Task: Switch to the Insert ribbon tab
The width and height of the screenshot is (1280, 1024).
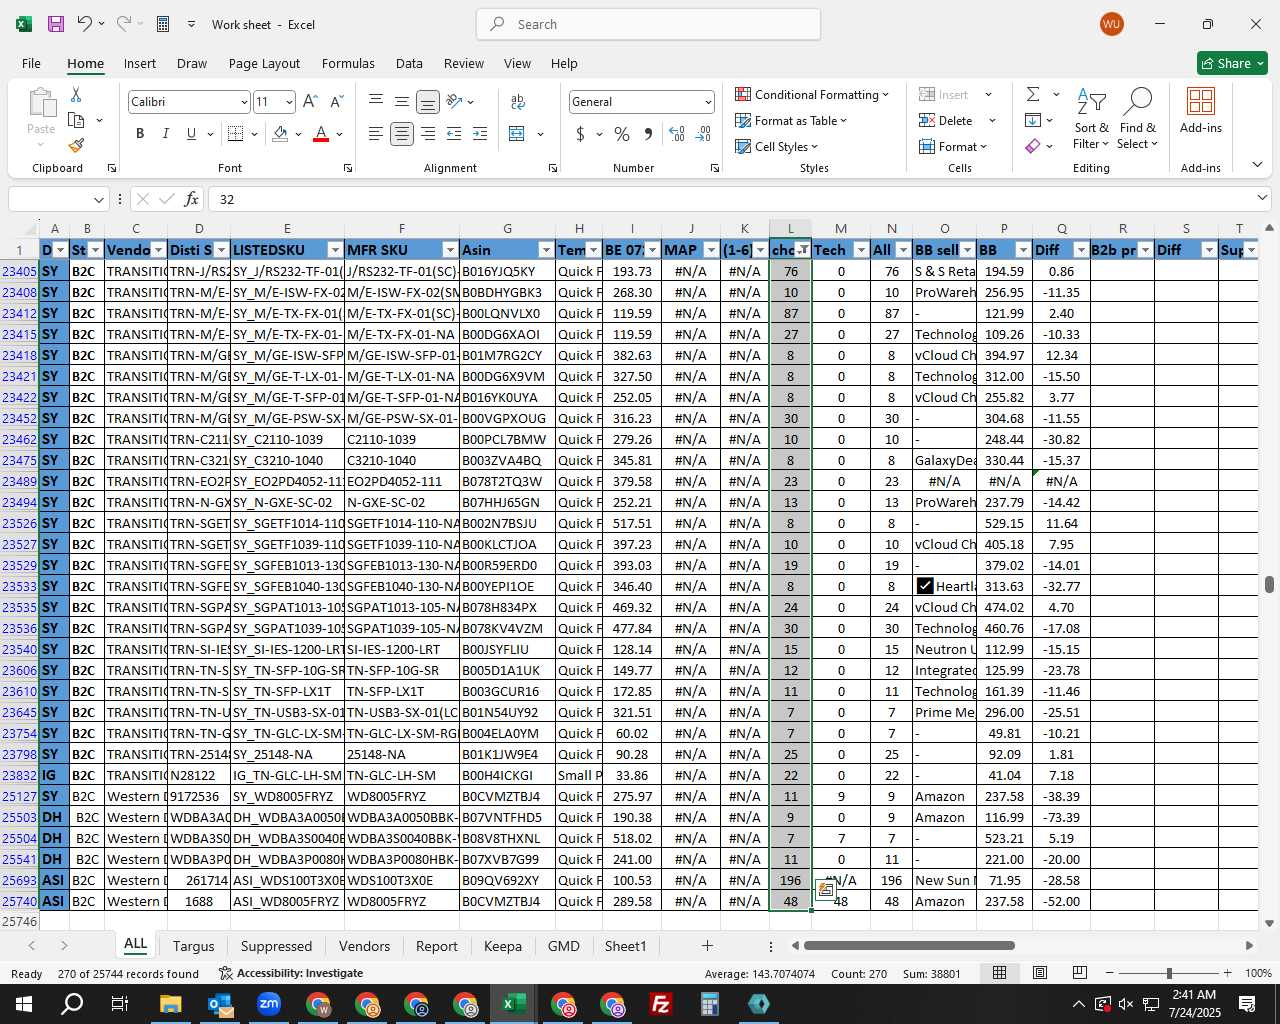Action: (x=140, y=63)
